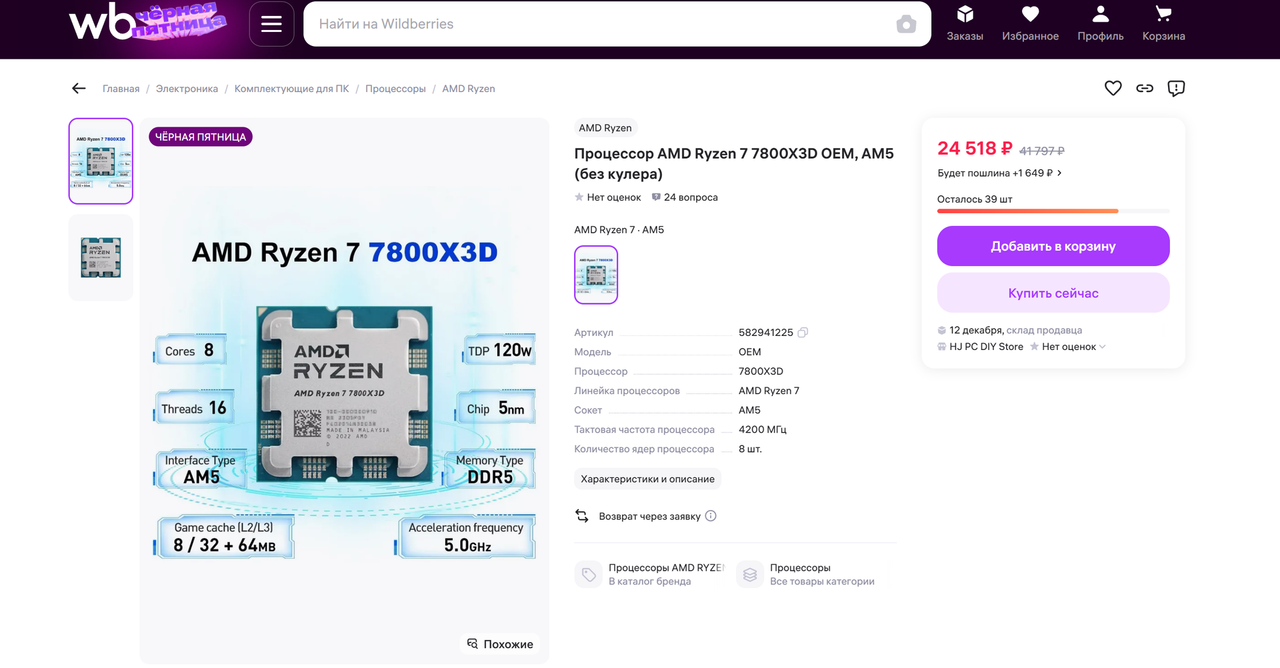Image resolution: width=1280 pixels, height=668 pixels.
Task: Report product with exclamation bubble icon
Action: [1176, 88]
